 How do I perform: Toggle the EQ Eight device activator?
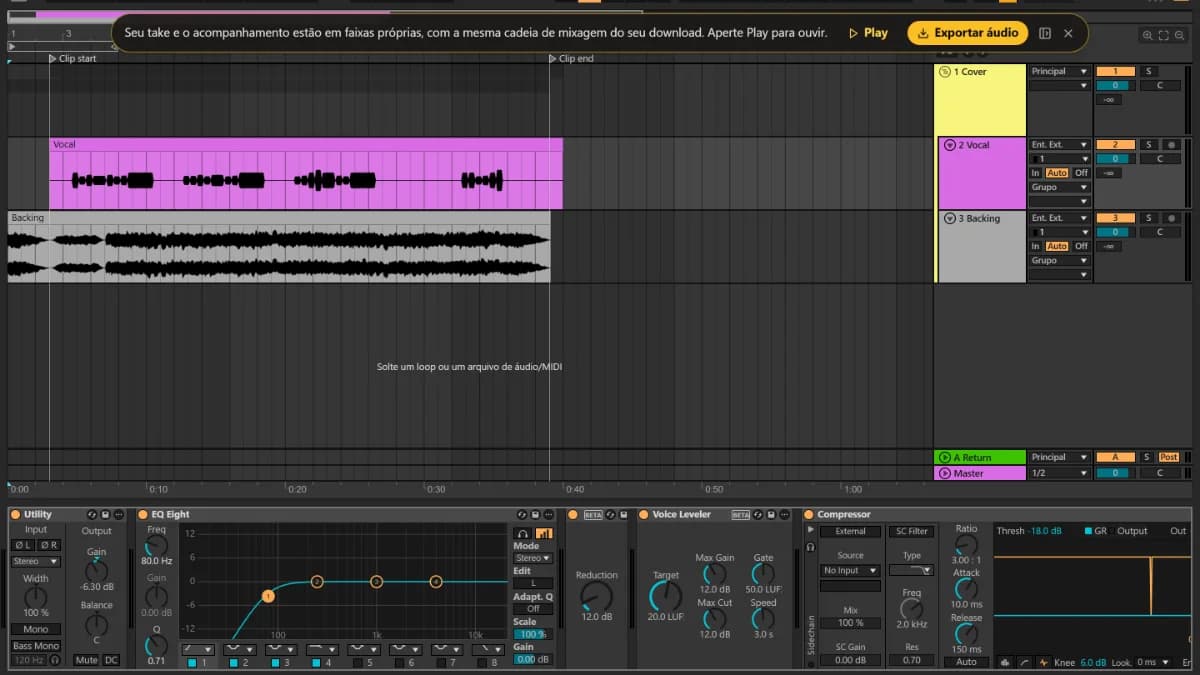143,514
